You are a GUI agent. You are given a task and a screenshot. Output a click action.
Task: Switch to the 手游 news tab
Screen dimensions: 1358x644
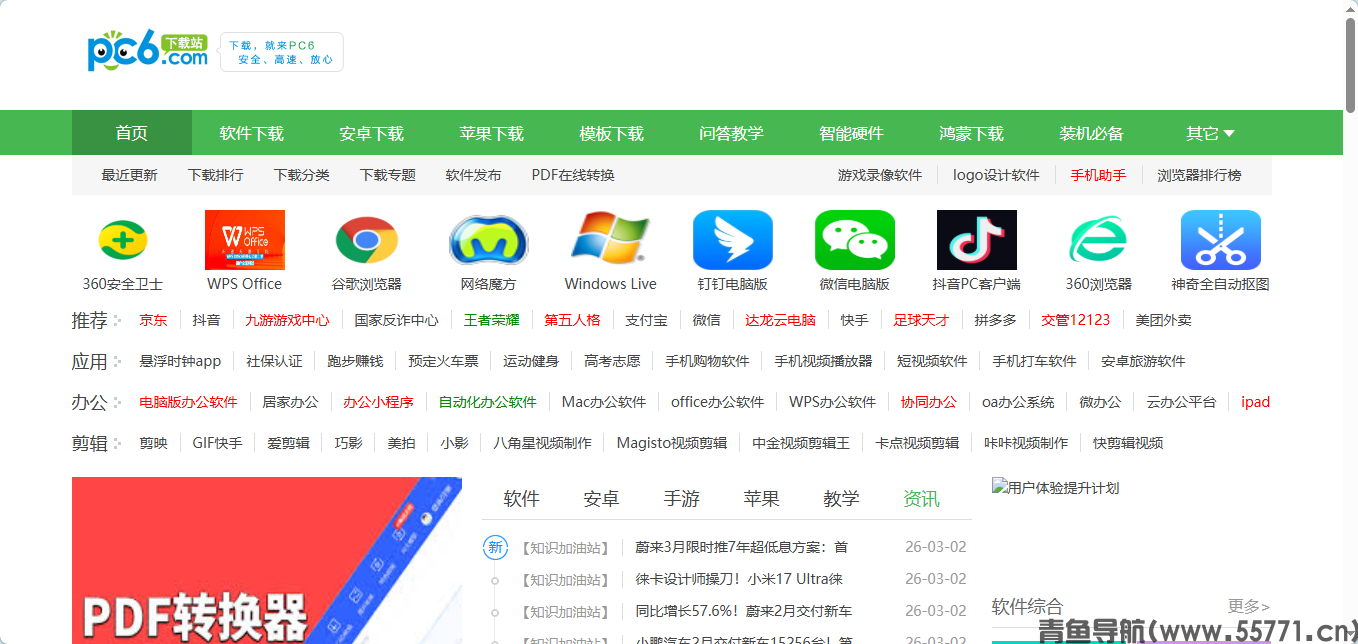tap(682, 498)
